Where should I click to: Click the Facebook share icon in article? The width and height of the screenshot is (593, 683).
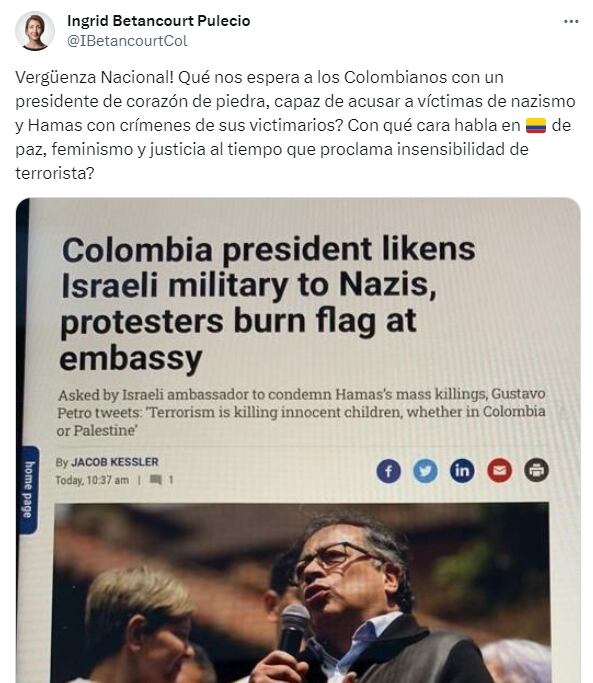(388, 471)
